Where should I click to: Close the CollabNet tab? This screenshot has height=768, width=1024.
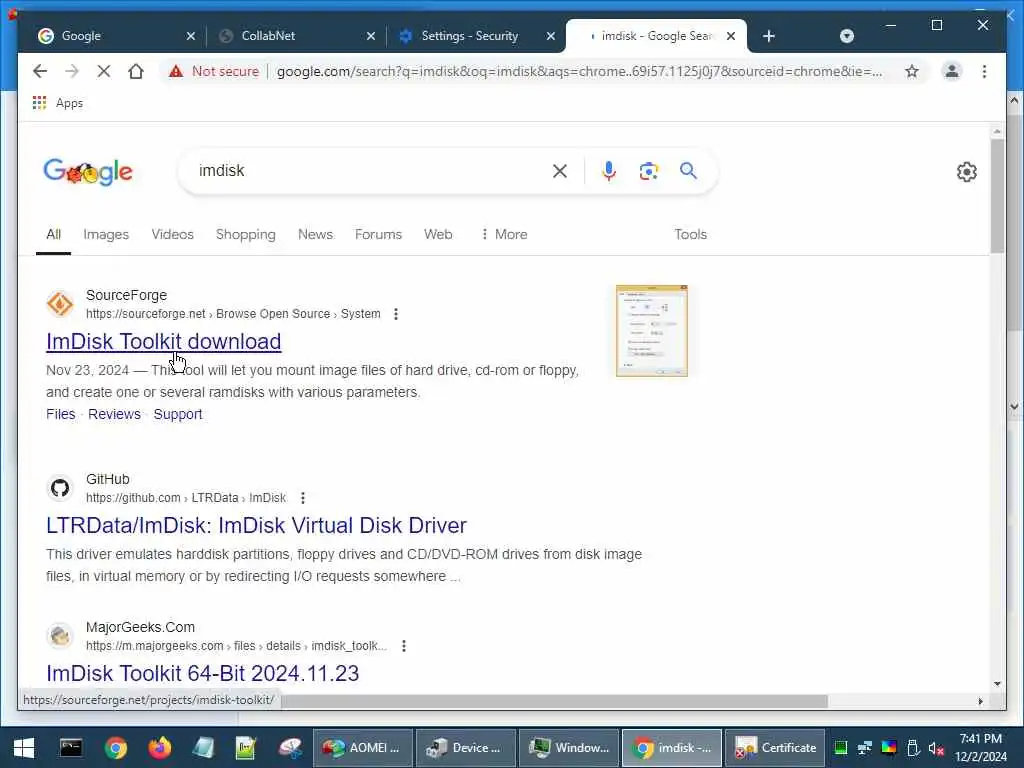point(371,36)
